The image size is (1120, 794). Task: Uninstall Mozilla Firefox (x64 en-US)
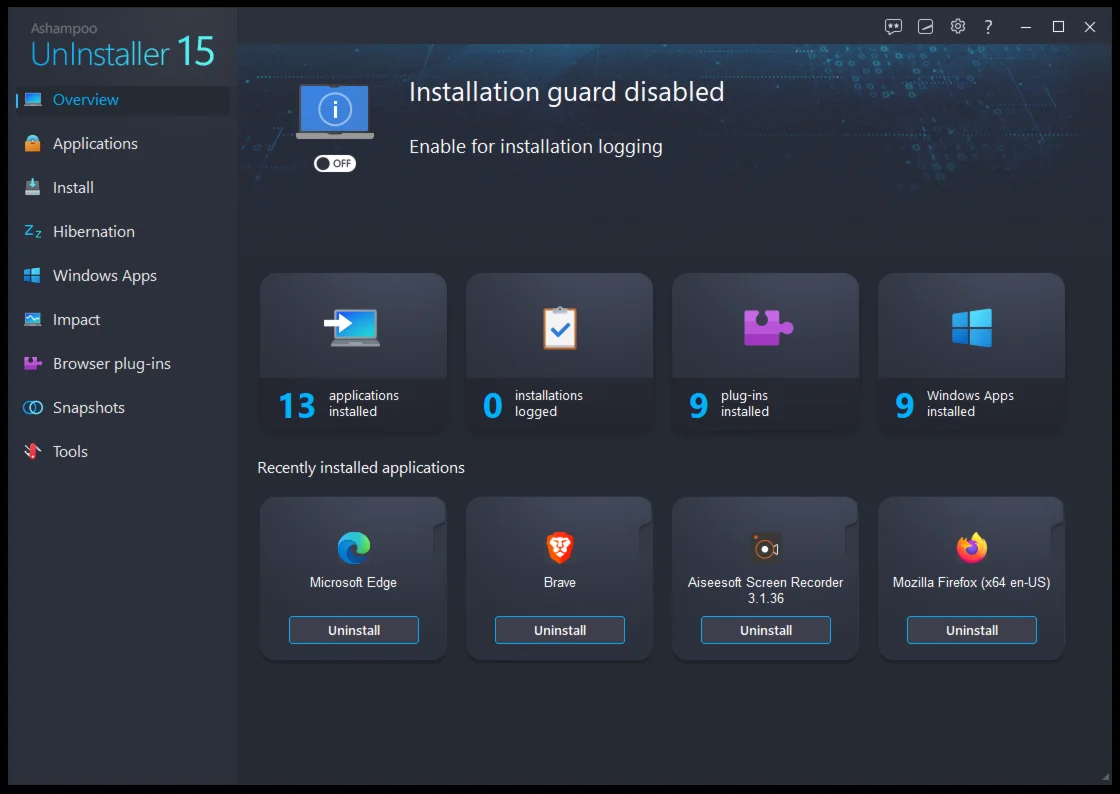coord(971,630)
